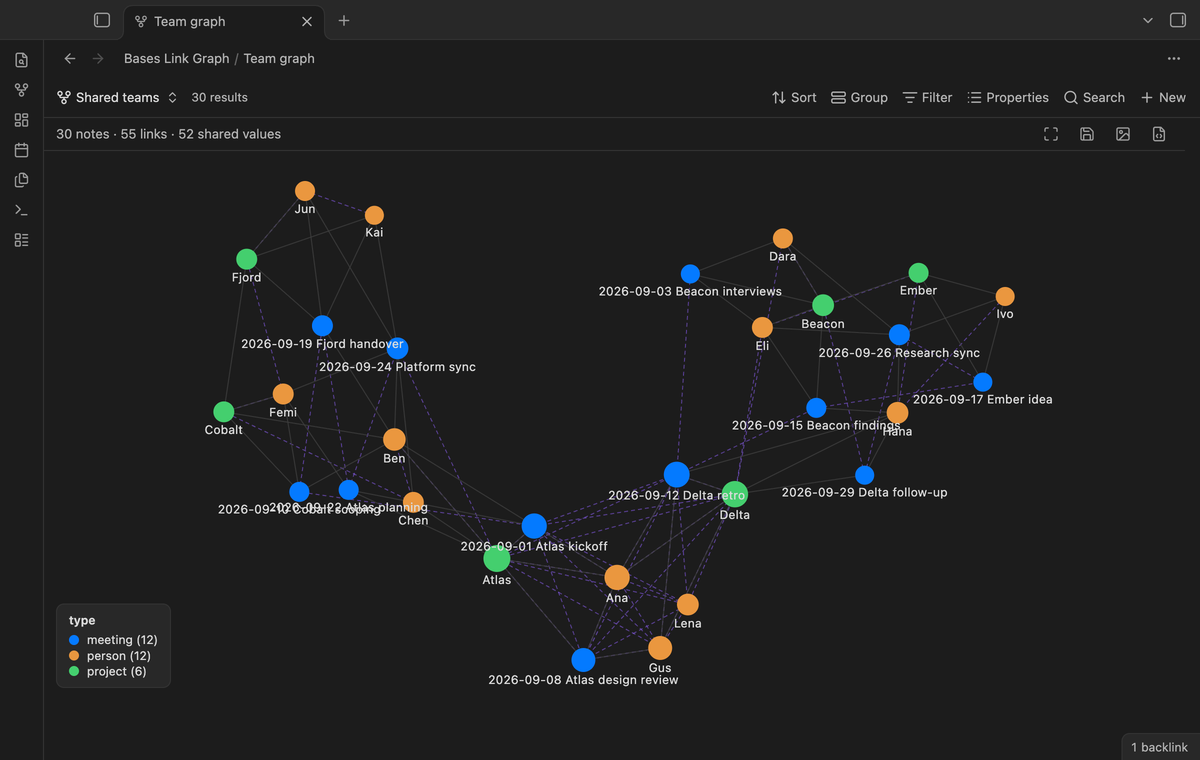
Task: Select the Fjord handover meeting node
Action: (322, 326)
